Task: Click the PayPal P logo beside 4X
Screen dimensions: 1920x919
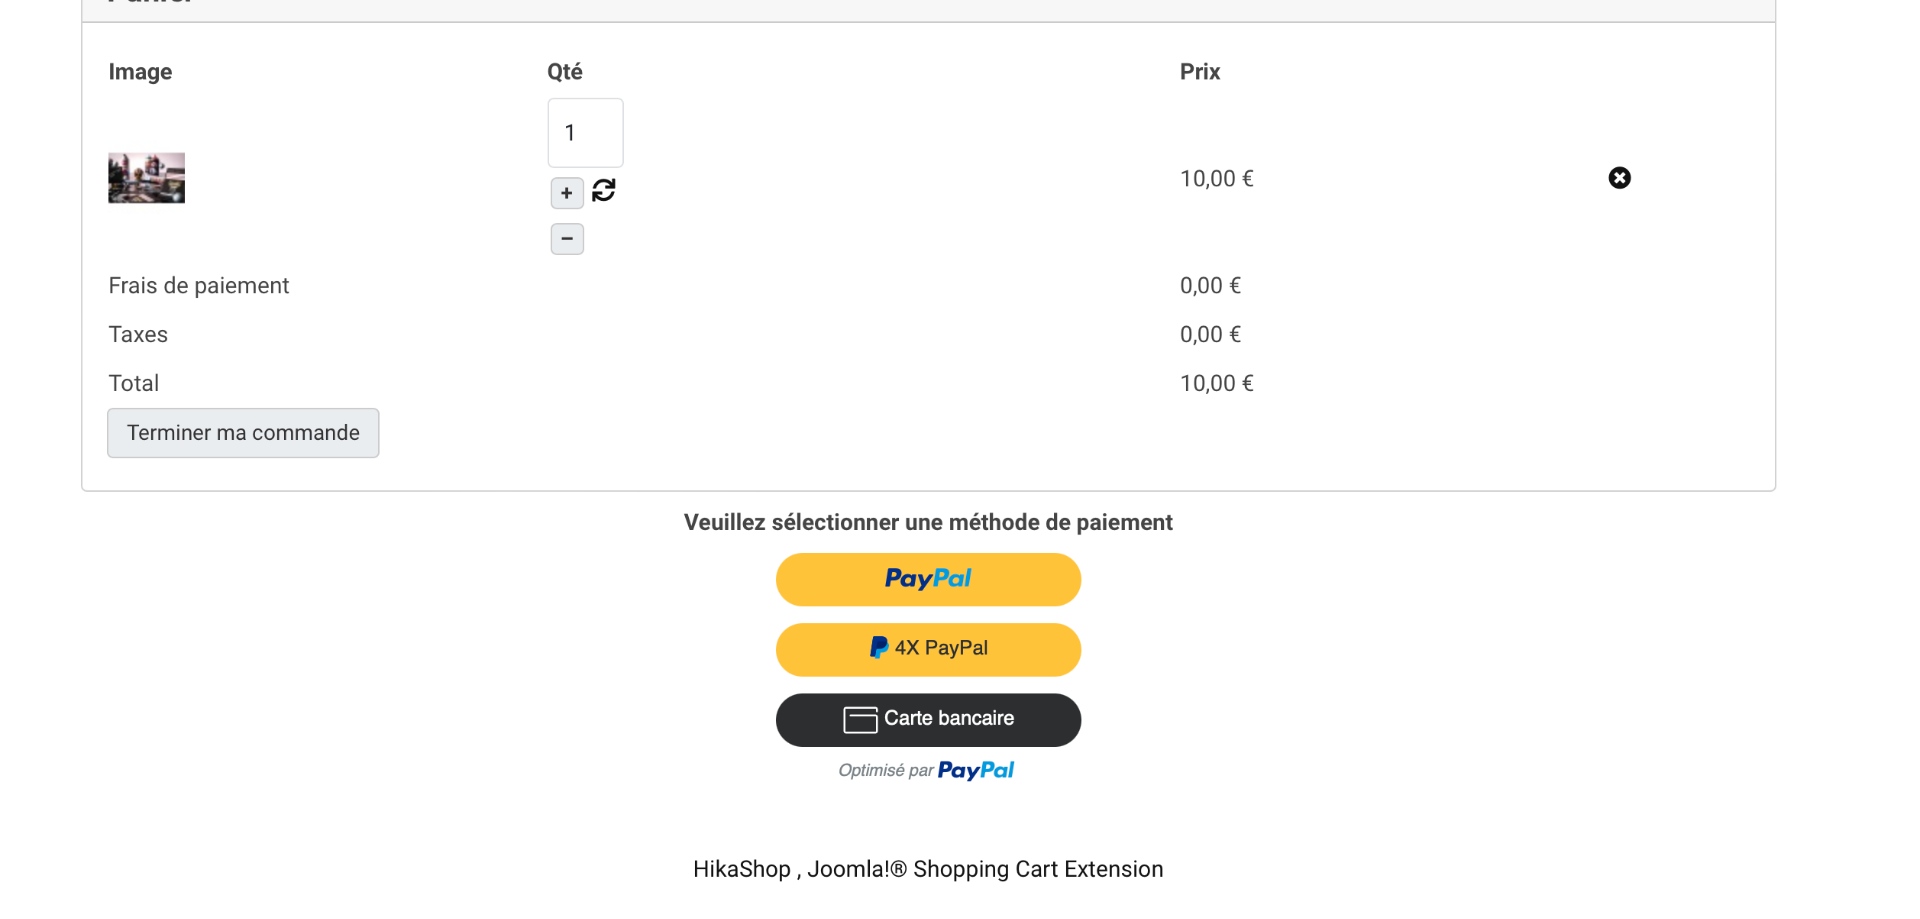Action: tap(878, 648)
